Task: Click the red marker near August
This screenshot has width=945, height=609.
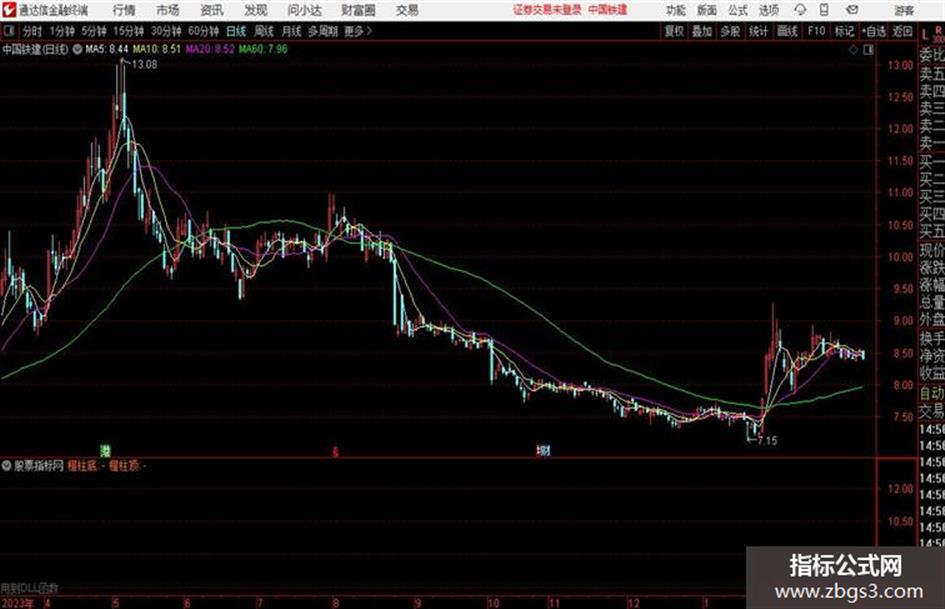Action: click(x=336, y=451)
